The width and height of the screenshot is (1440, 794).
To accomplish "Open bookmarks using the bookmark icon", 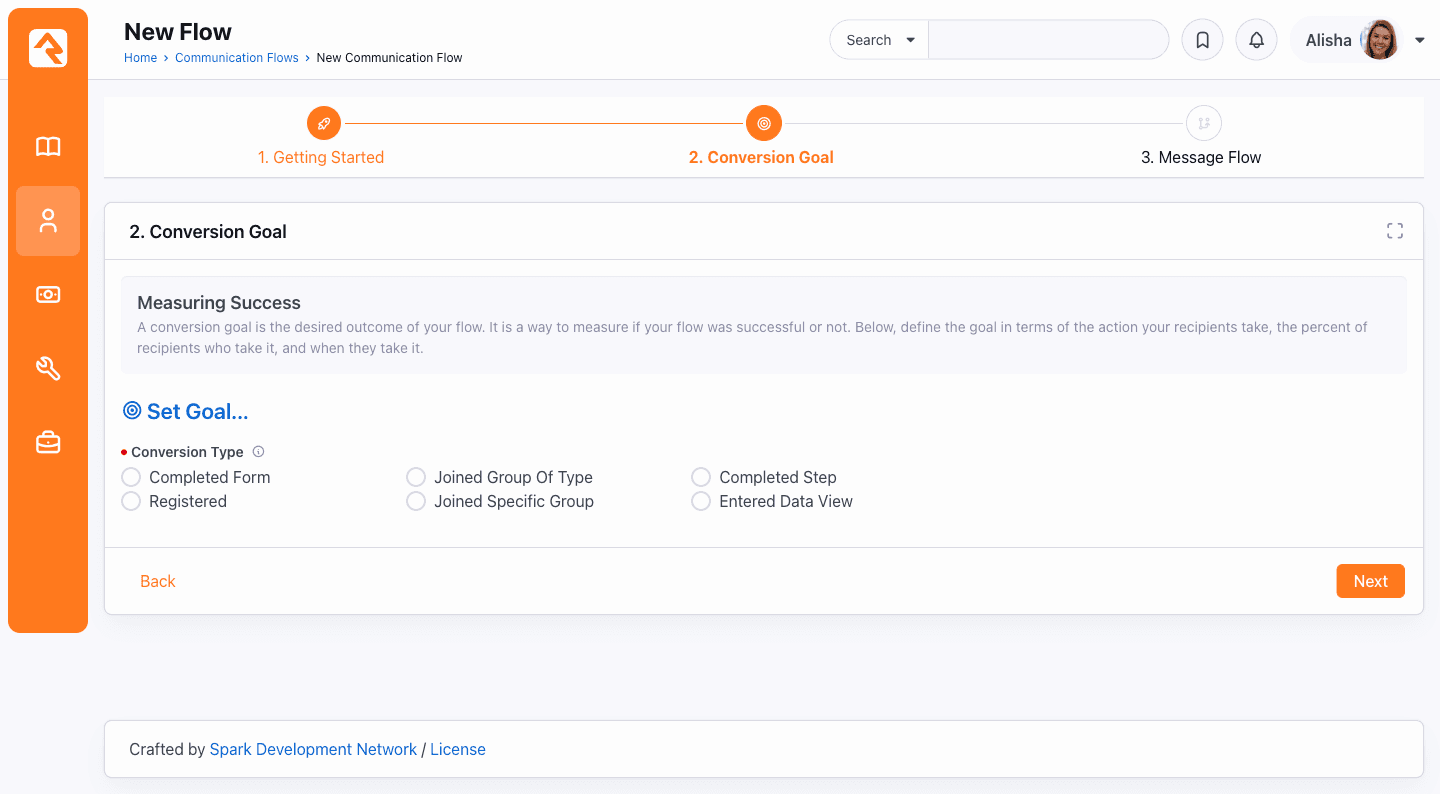I will pyautogui.click(x=1202, y=39).
